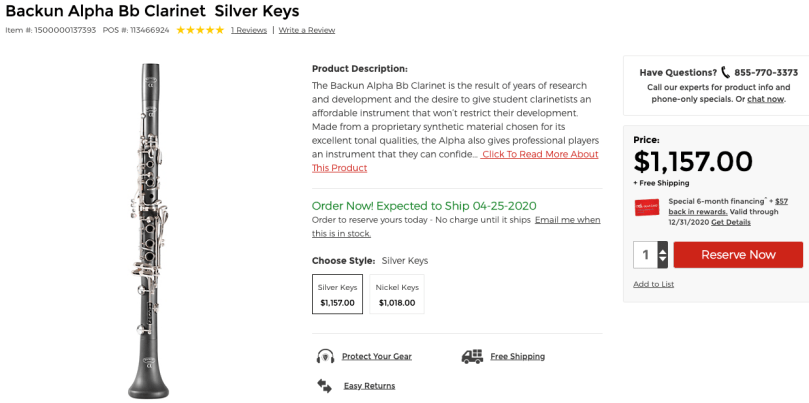Select the Nickel Keys style option
This screenshot has height=403, width=809.
point(397,294)
